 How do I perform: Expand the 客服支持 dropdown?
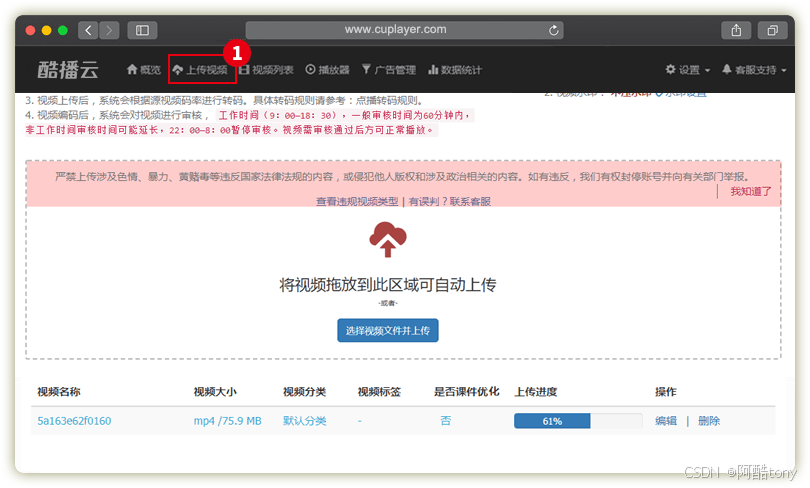tap(754, 70)
